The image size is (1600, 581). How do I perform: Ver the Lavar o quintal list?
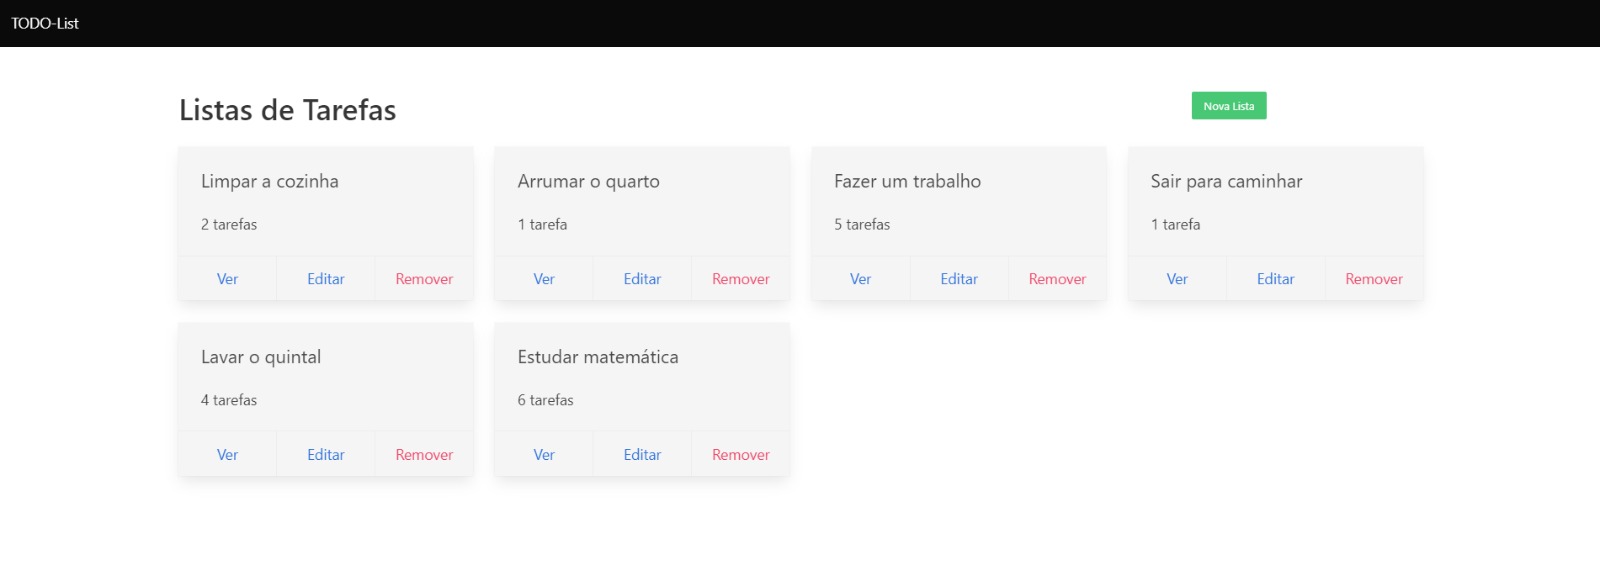click(x=227, y=453)
